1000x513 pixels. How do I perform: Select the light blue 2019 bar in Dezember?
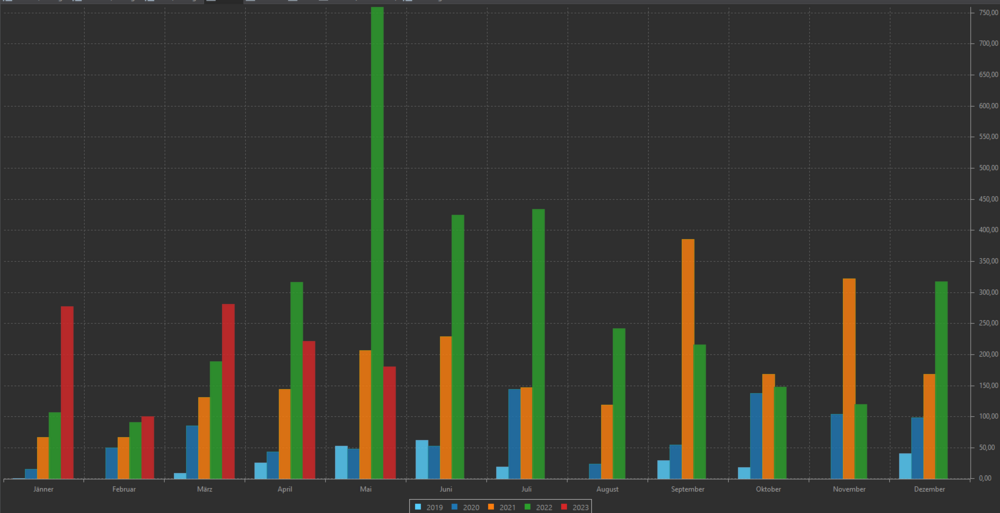(x=906, y=466)
